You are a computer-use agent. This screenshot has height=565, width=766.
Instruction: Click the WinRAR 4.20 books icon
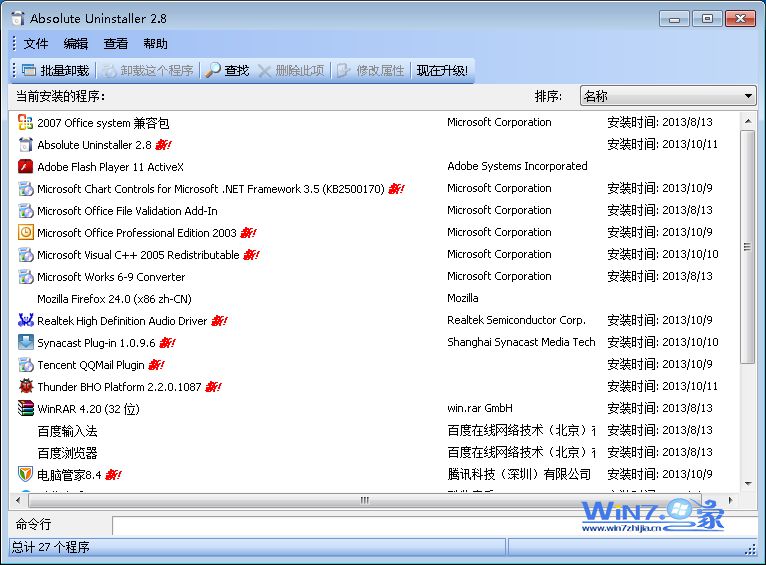(x=25, y=408)
